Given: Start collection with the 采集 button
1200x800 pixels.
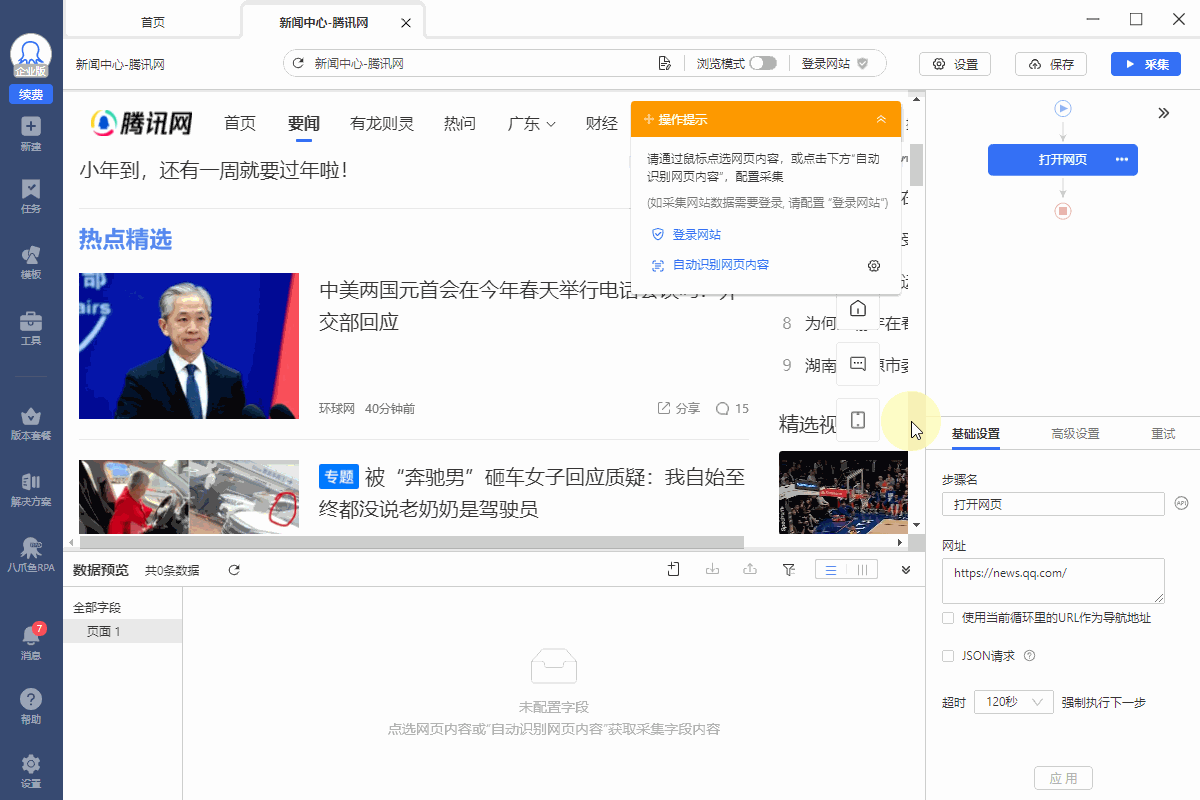Looking at the screenshot, I should click(x=1146, y=64).
